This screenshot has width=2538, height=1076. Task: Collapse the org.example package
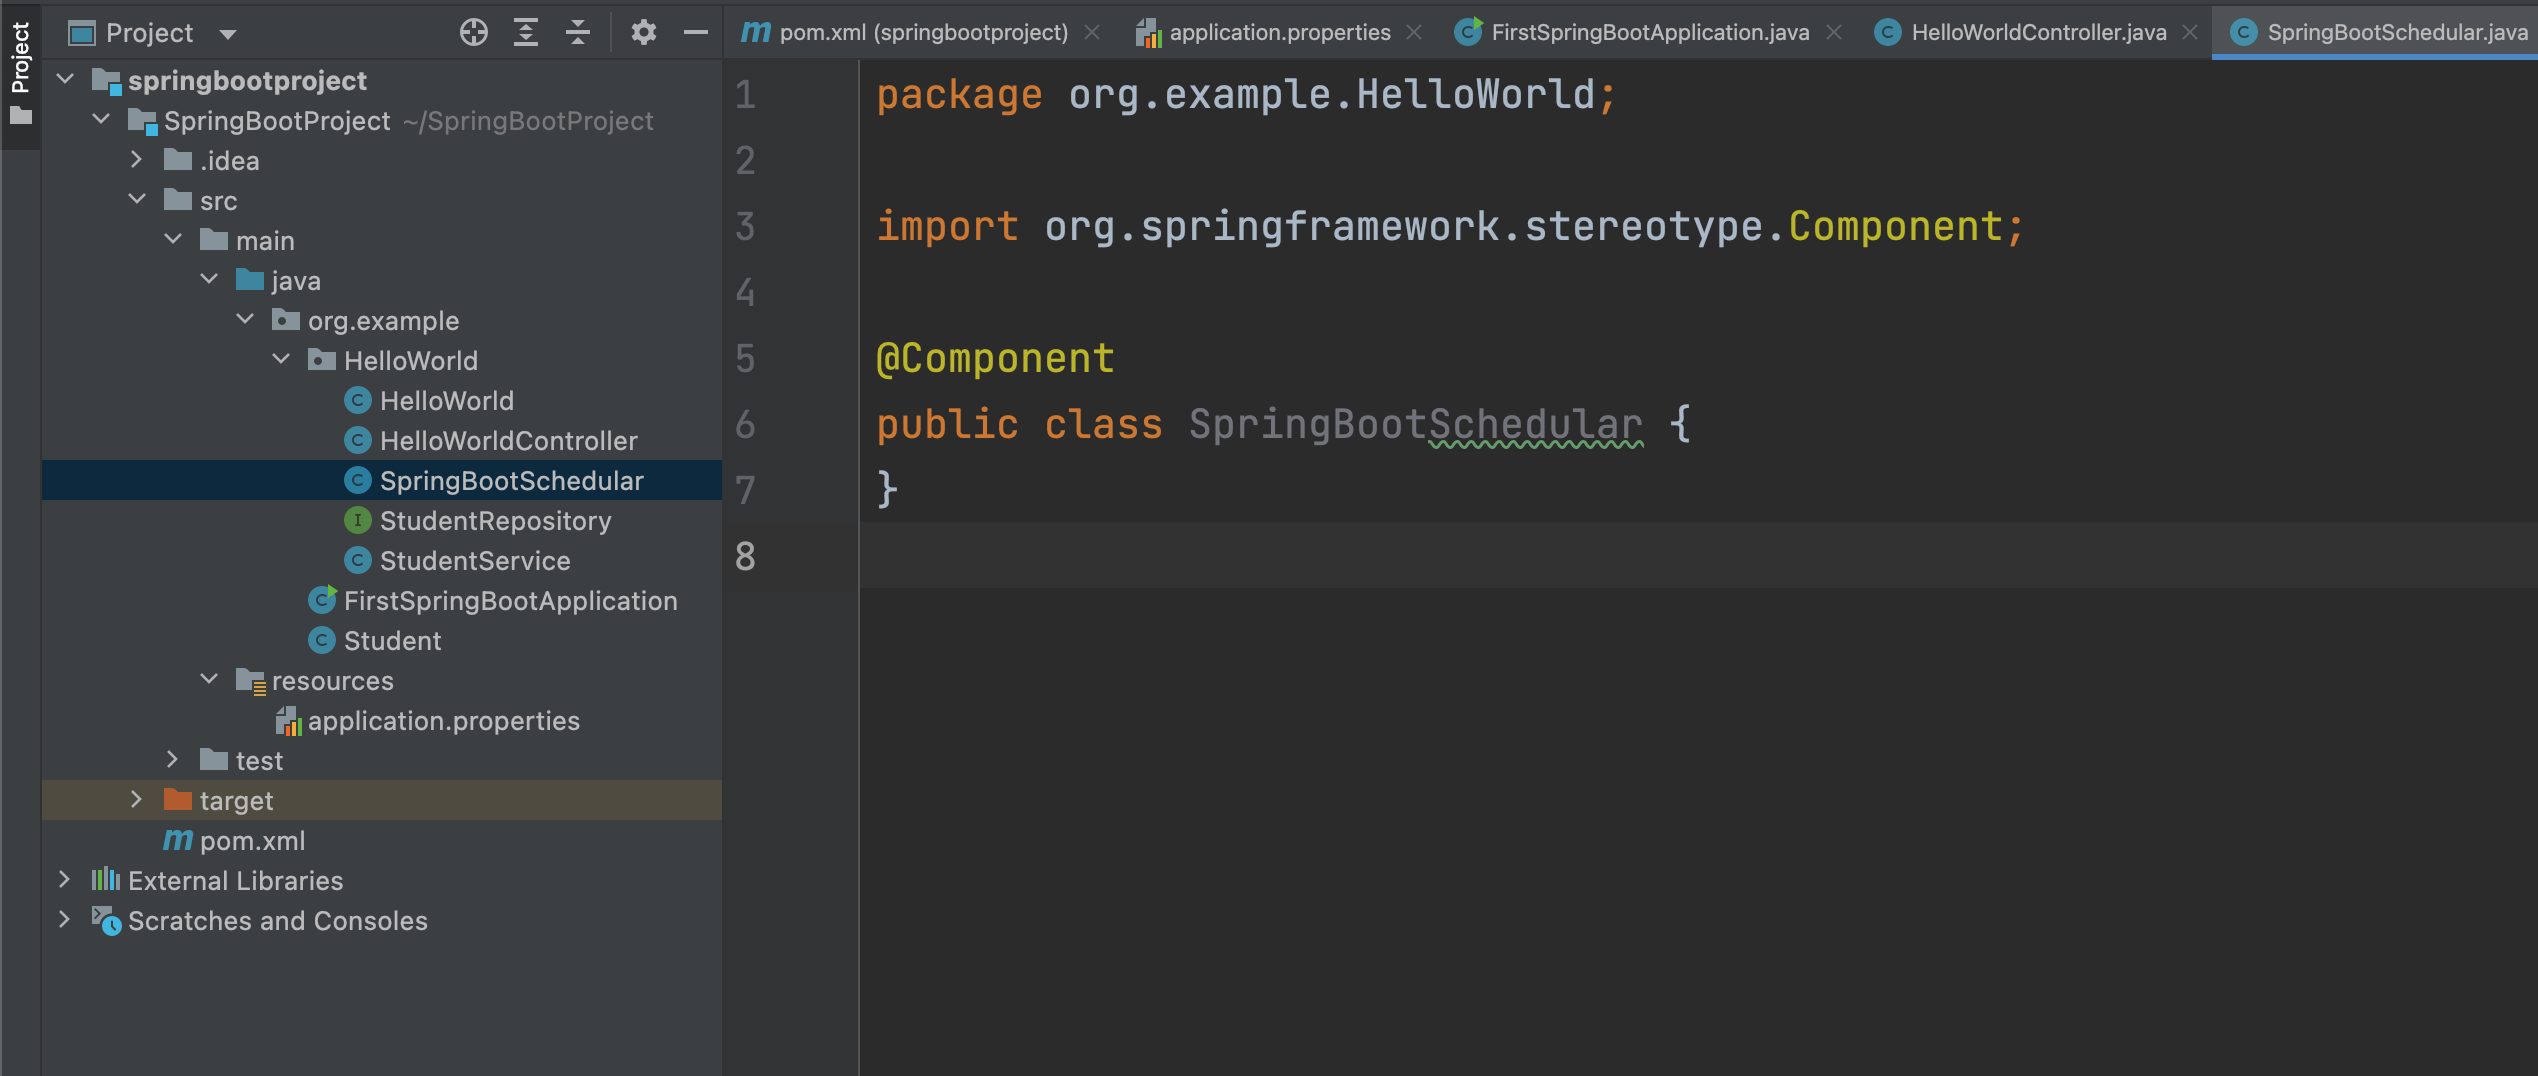coord(246,319)
